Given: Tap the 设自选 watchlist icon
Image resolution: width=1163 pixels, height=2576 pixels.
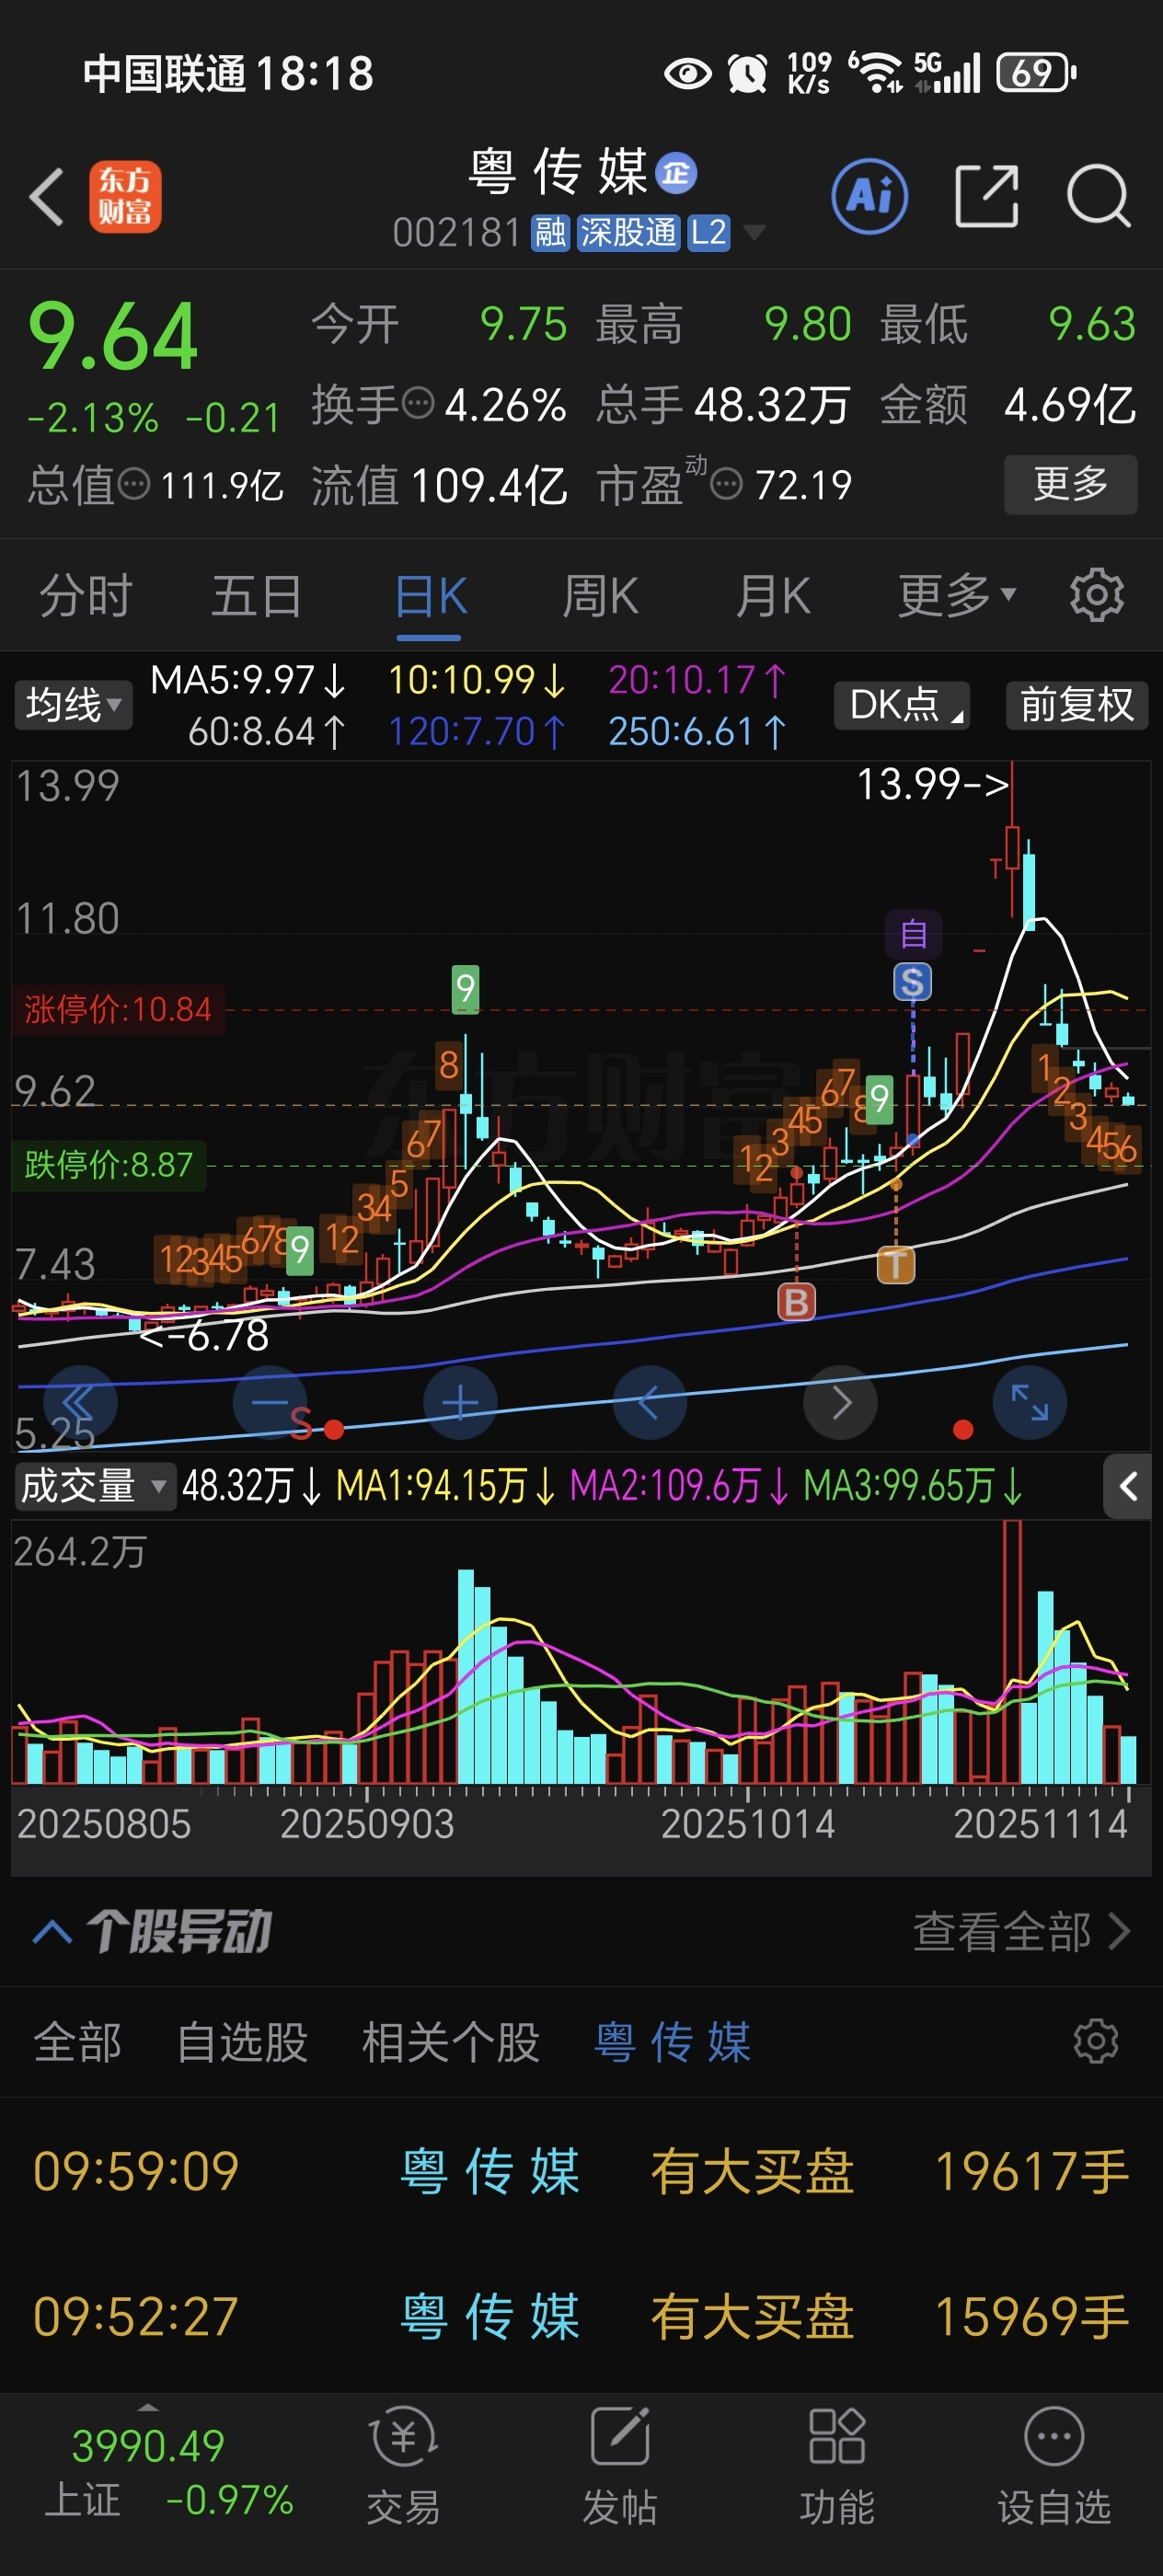Looking at the screenshot, I should point(1054,2466).
